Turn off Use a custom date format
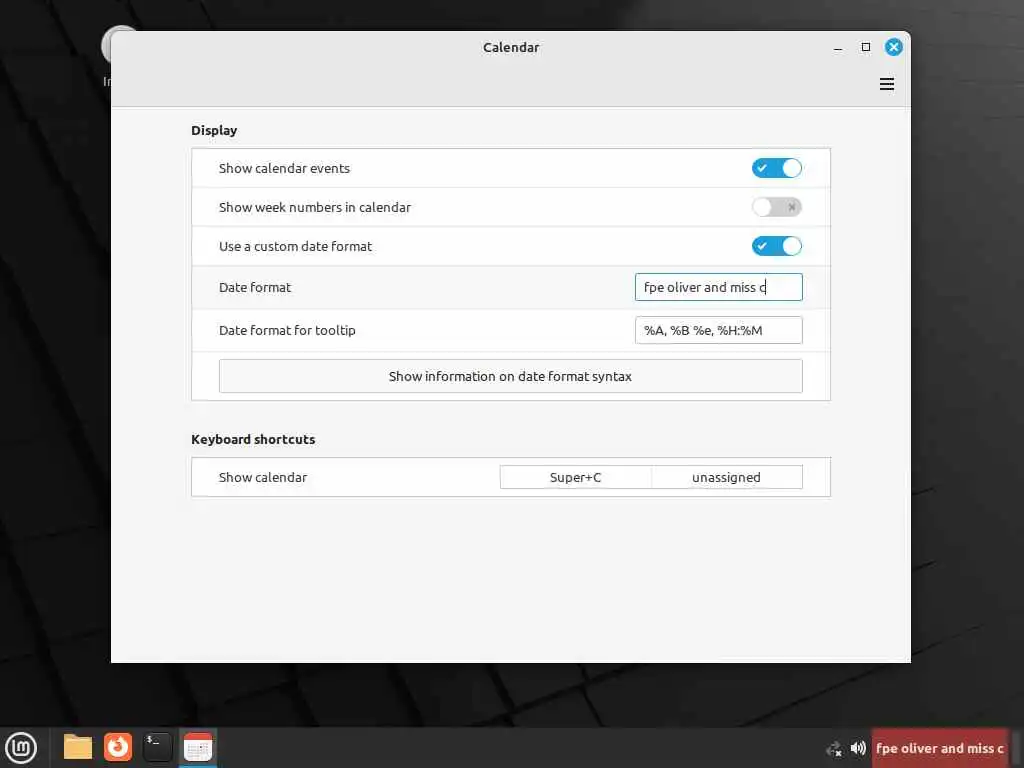The width and height of the screenshot is (1024, 768). (776, 246)
